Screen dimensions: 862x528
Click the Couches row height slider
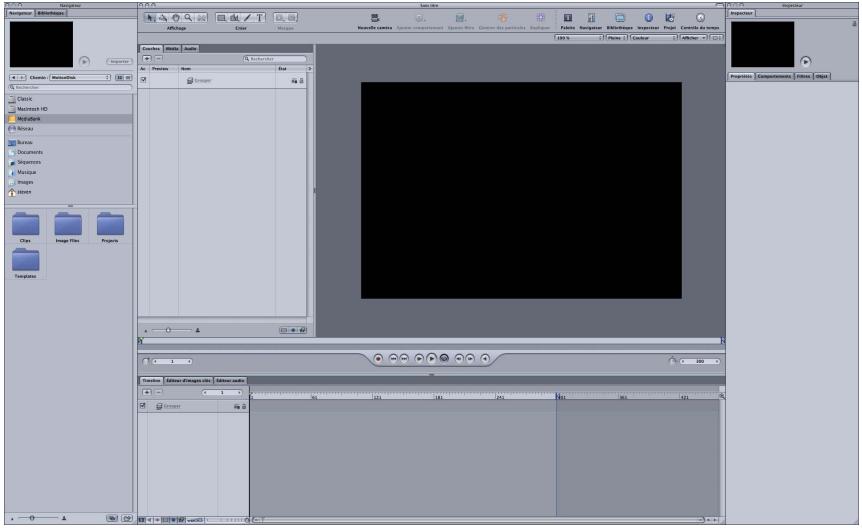(172, 330)
